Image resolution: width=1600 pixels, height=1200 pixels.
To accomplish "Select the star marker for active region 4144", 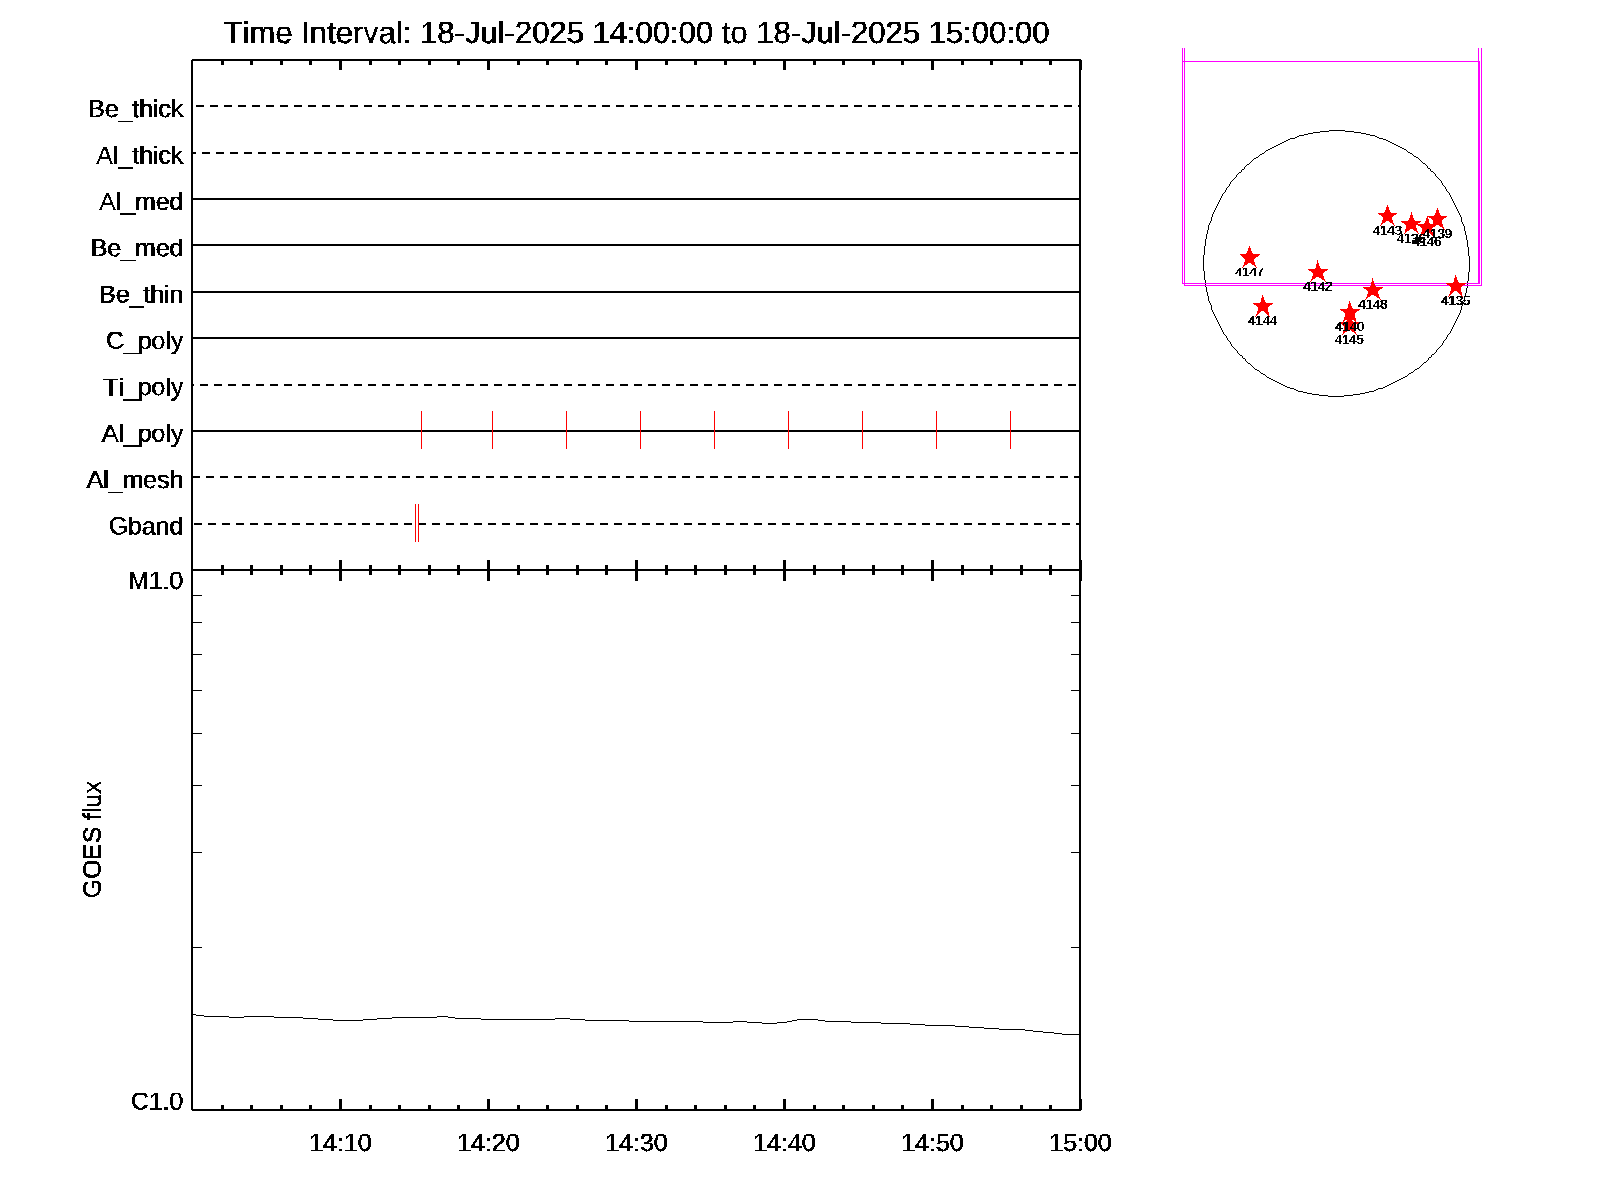I will pos(1263,306).
